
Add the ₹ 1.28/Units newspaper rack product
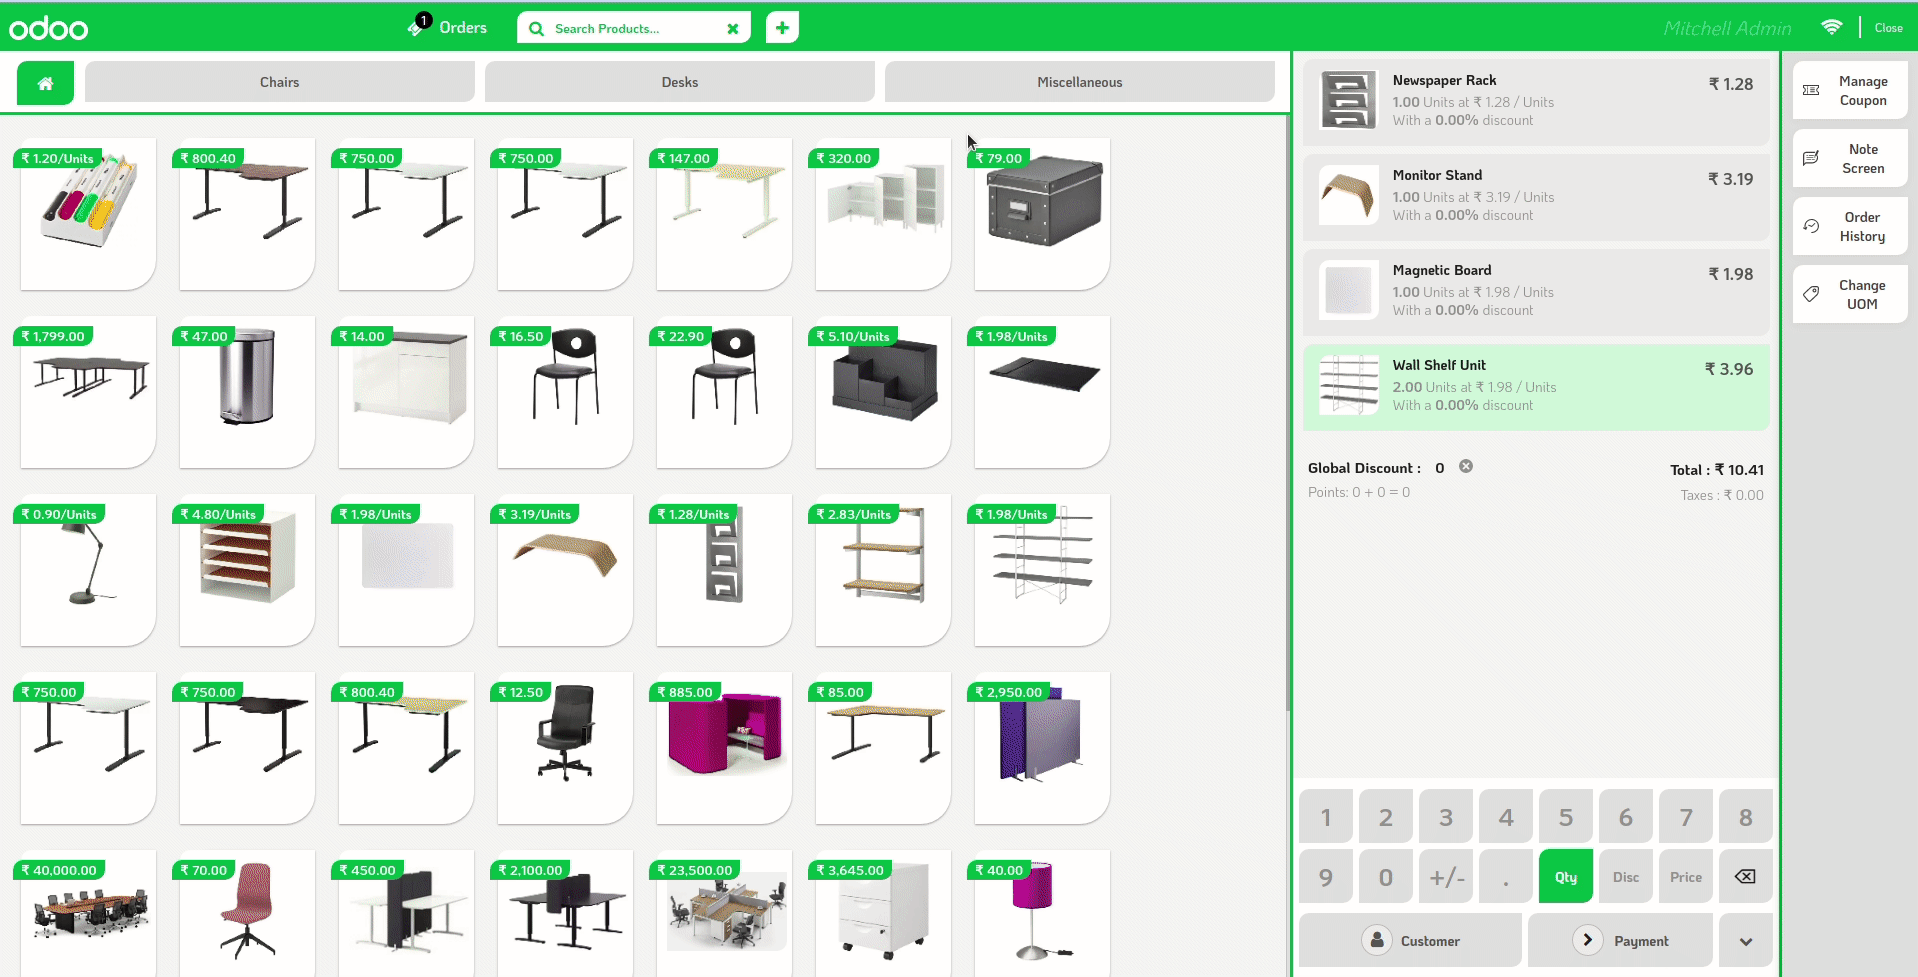coord(724,570)
